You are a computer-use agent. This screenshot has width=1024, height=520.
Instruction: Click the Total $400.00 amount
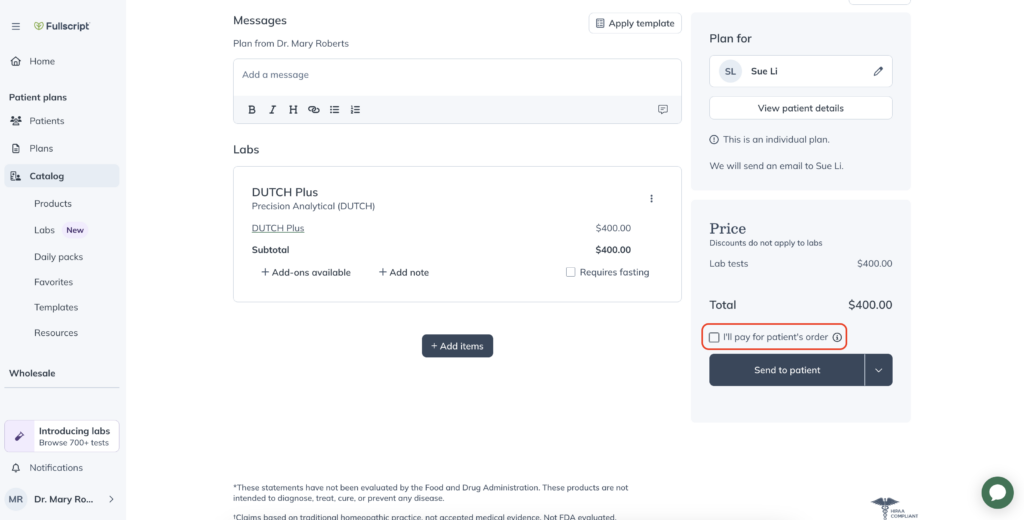pos(870,305)
